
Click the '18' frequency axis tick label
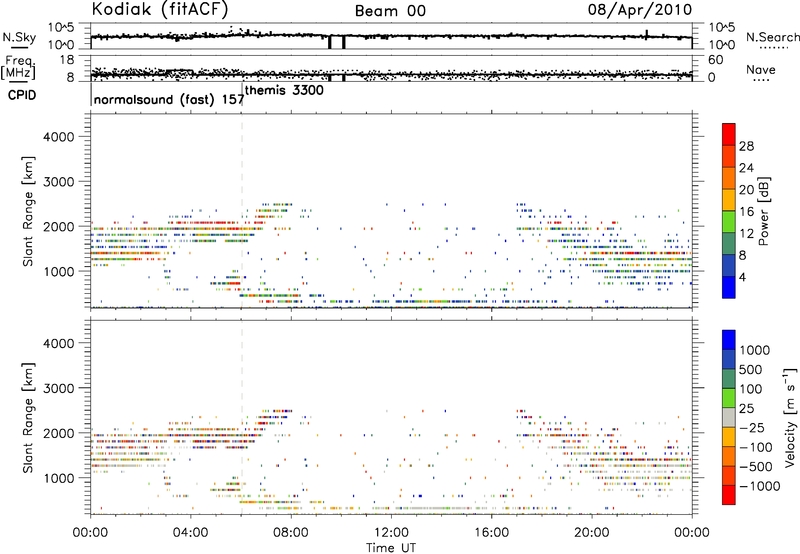point(67,60)
